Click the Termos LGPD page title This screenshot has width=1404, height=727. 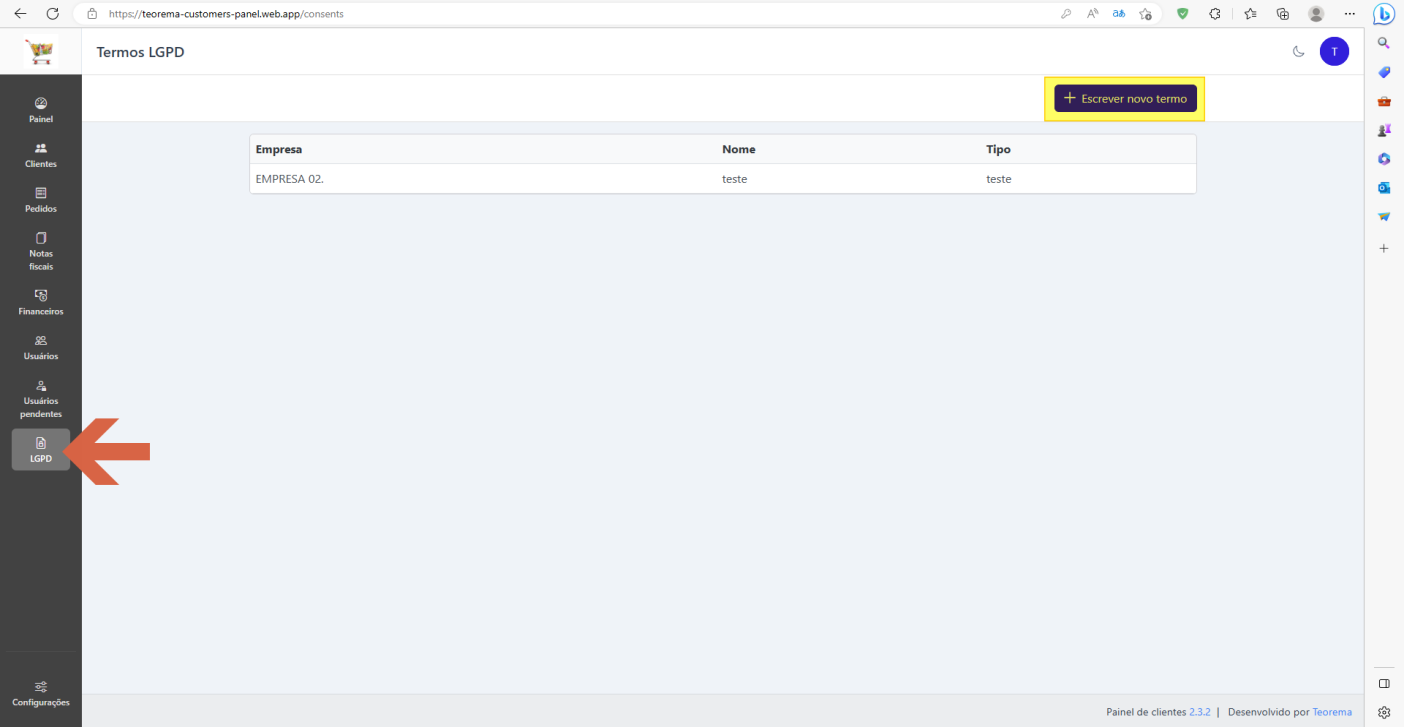pos(140,52)
